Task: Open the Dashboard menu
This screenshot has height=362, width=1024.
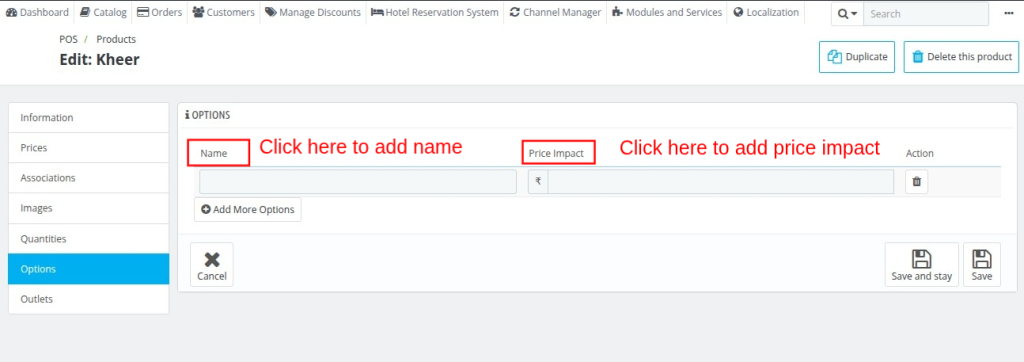Action: coord(37,12)
